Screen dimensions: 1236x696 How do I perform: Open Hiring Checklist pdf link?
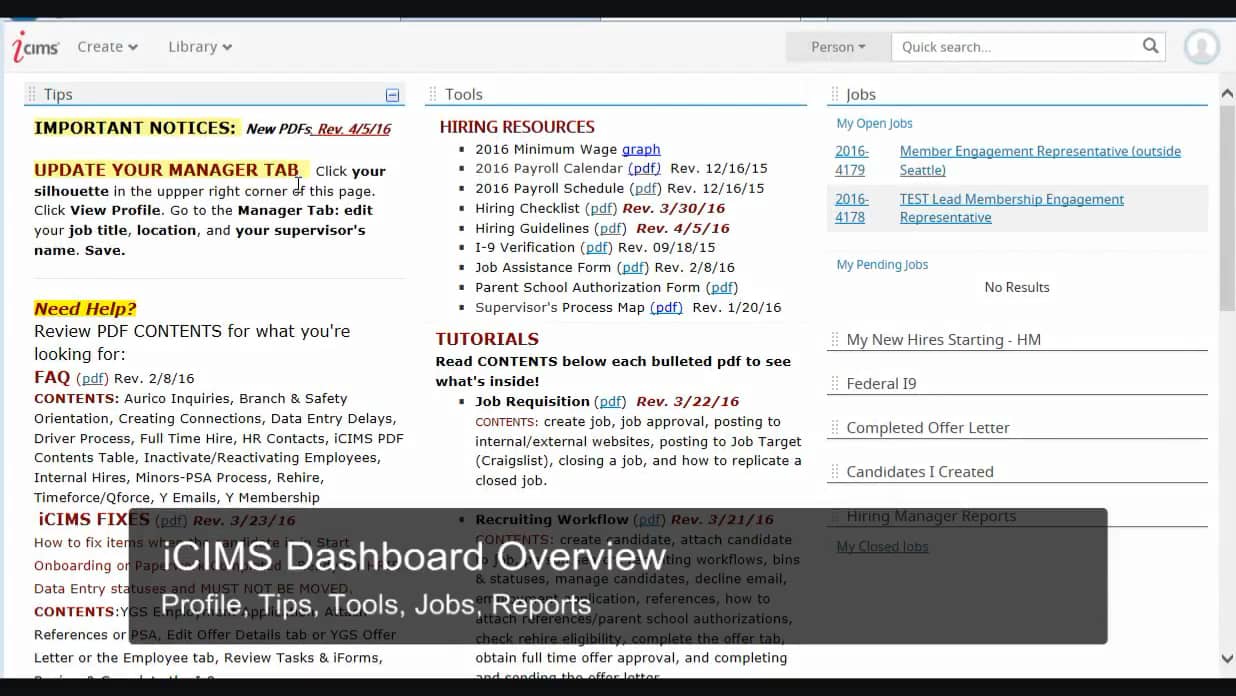point(601,208)
